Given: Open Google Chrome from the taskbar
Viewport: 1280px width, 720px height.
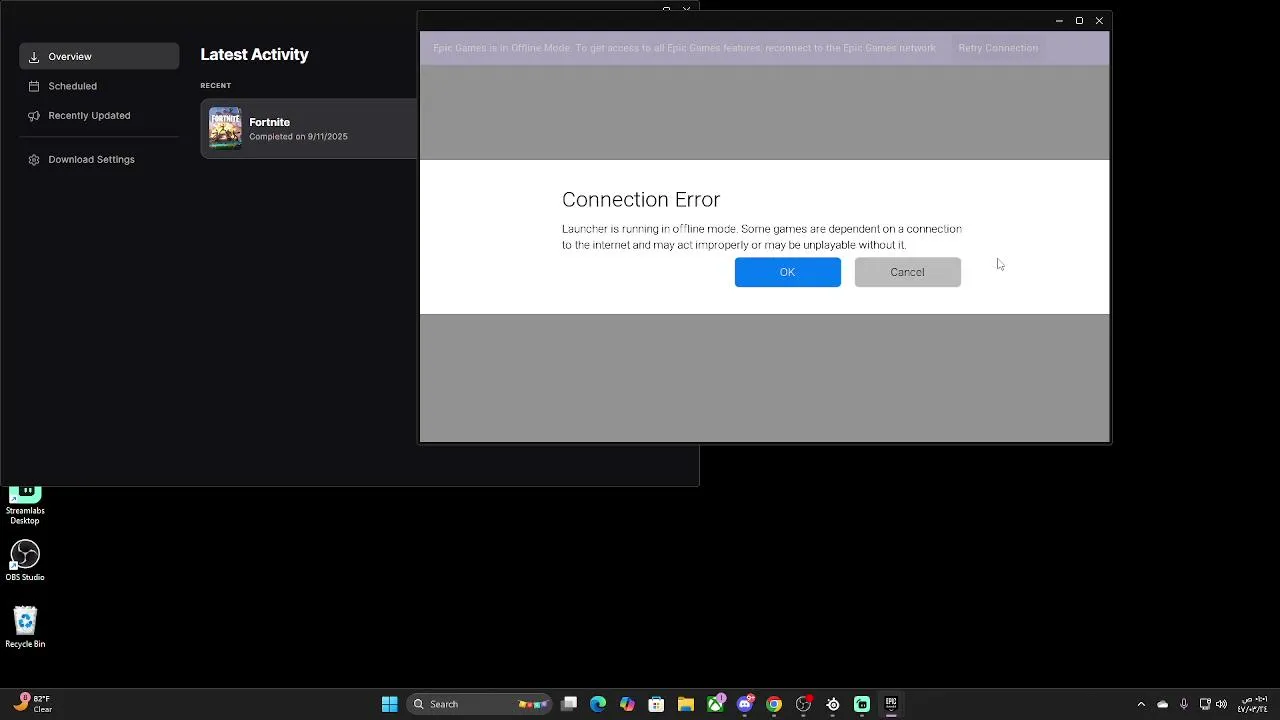Looking at the screenshot, I should click(774, 704).
